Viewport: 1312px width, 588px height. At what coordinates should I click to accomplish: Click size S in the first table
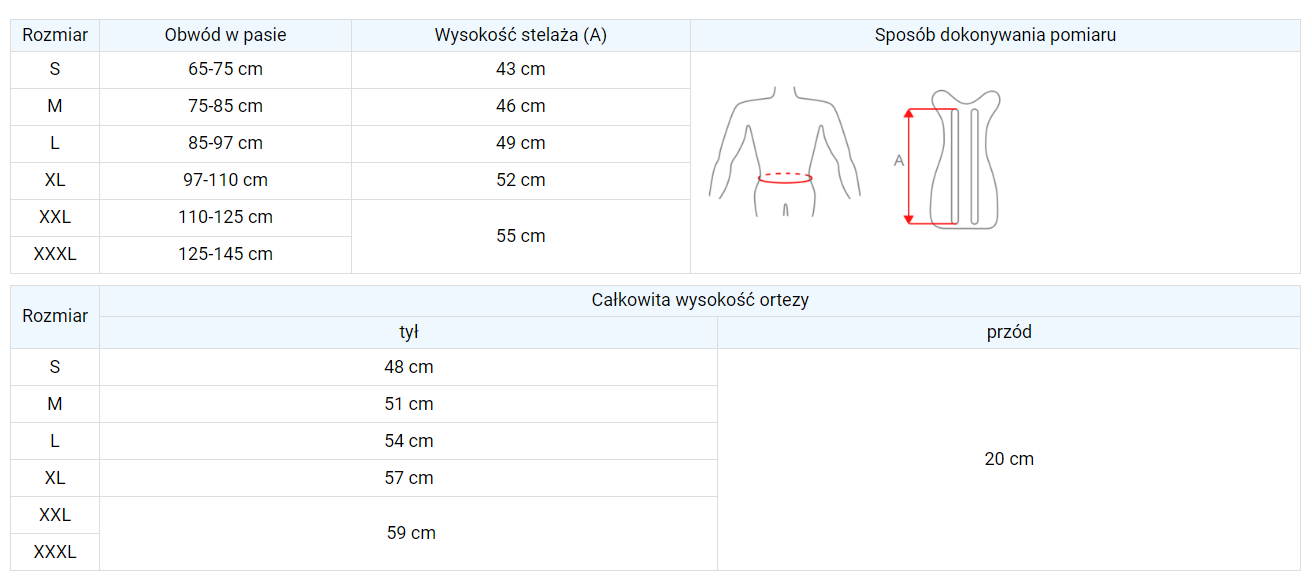55,69
